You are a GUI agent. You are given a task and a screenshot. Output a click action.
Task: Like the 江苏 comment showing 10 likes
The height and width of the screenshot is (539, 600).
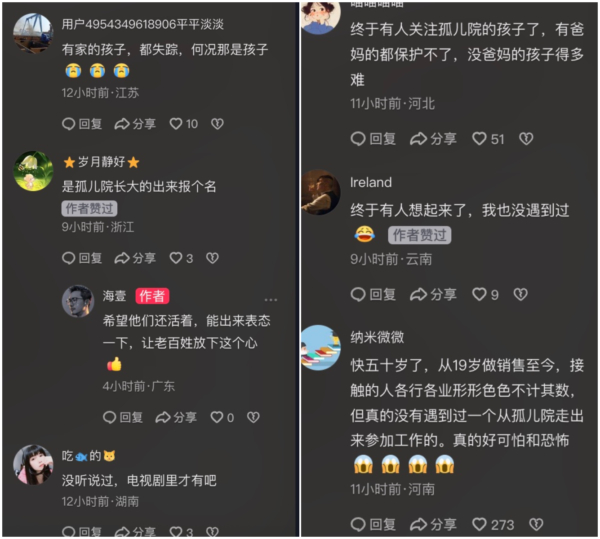184,124
